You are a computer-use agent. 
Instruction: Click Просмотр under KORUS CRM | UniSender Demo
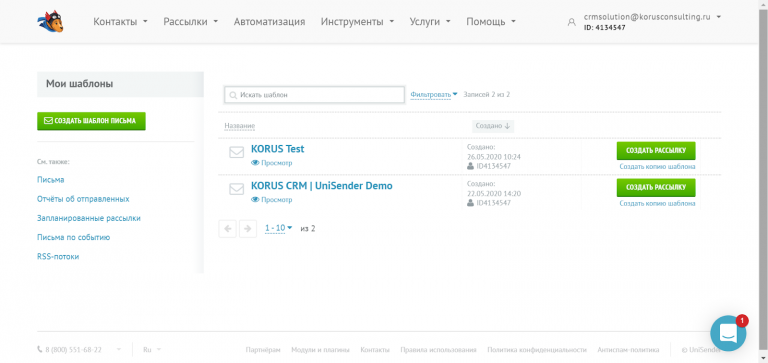pos(276,200)
